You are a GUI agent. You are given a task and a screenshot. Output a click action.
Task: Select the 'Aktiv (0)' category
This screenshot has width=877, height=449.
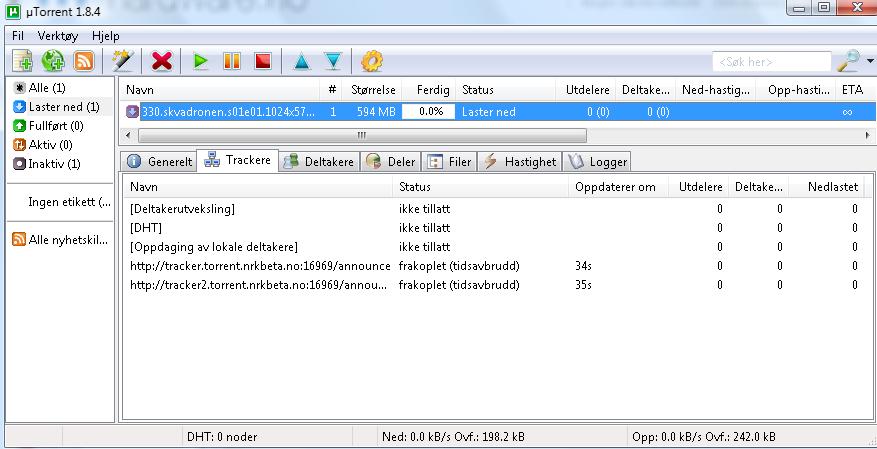point(43,145)
